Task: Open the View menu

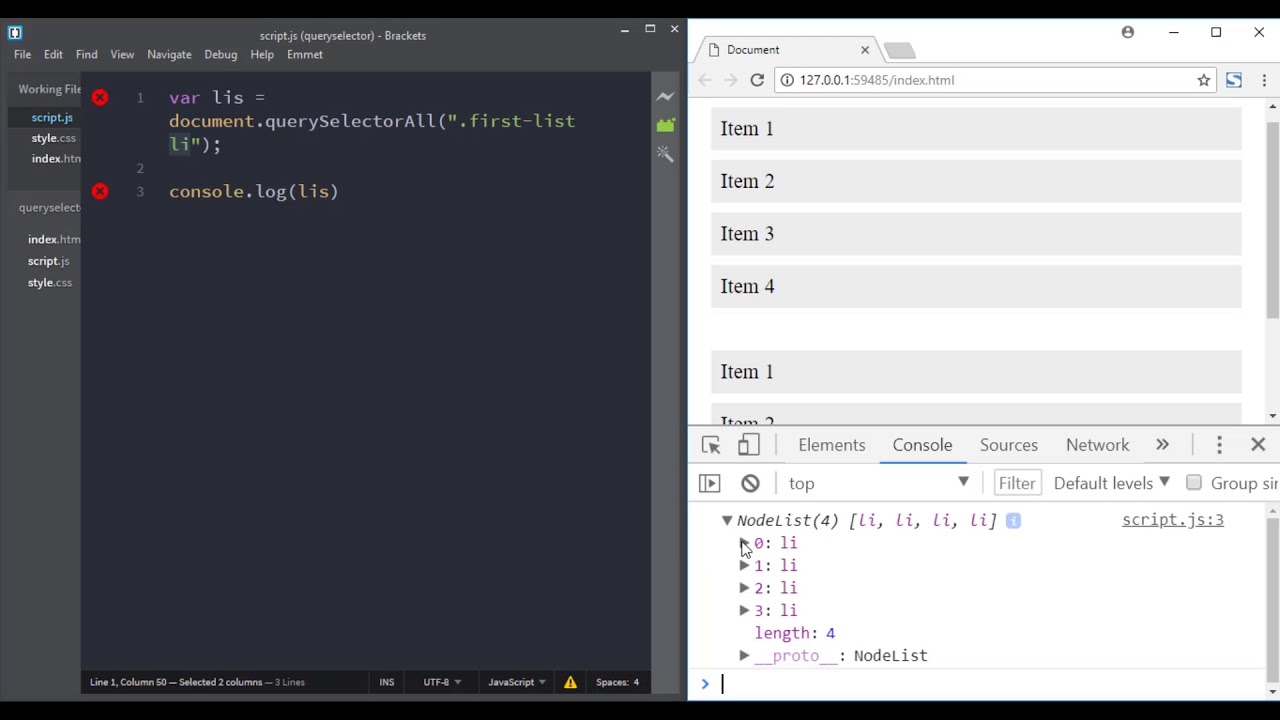Action: click(122, 55)
